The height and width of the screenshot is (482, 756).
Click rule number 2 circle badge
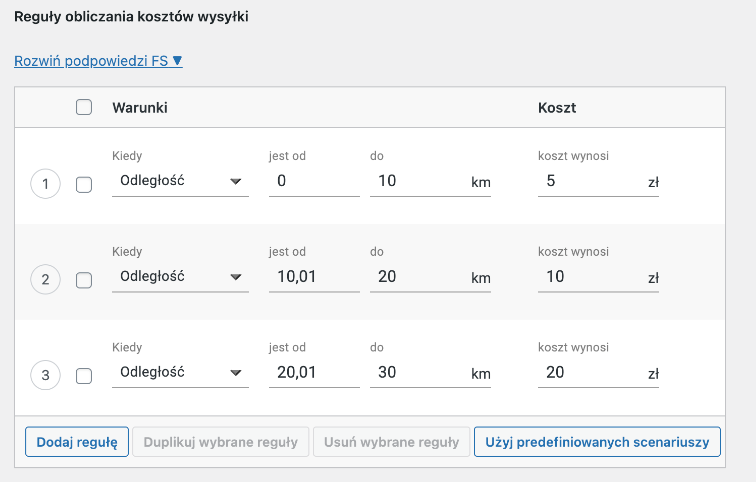click(45, 279)
